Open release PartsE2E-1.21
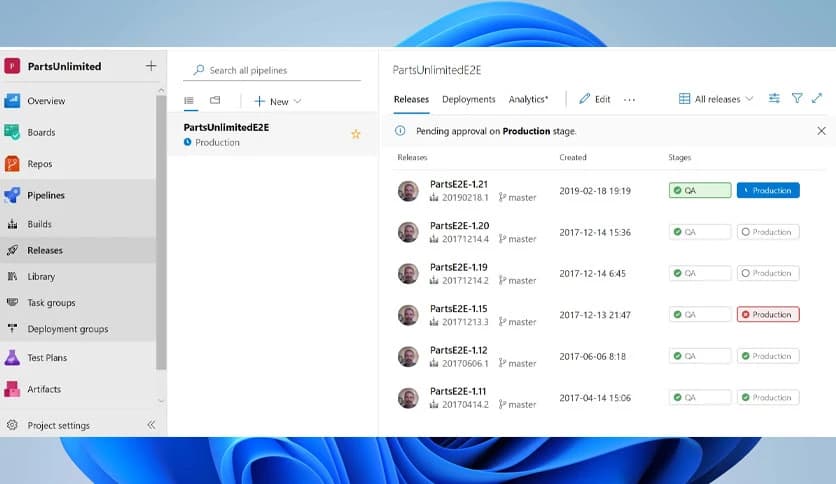 click(459, 184)
